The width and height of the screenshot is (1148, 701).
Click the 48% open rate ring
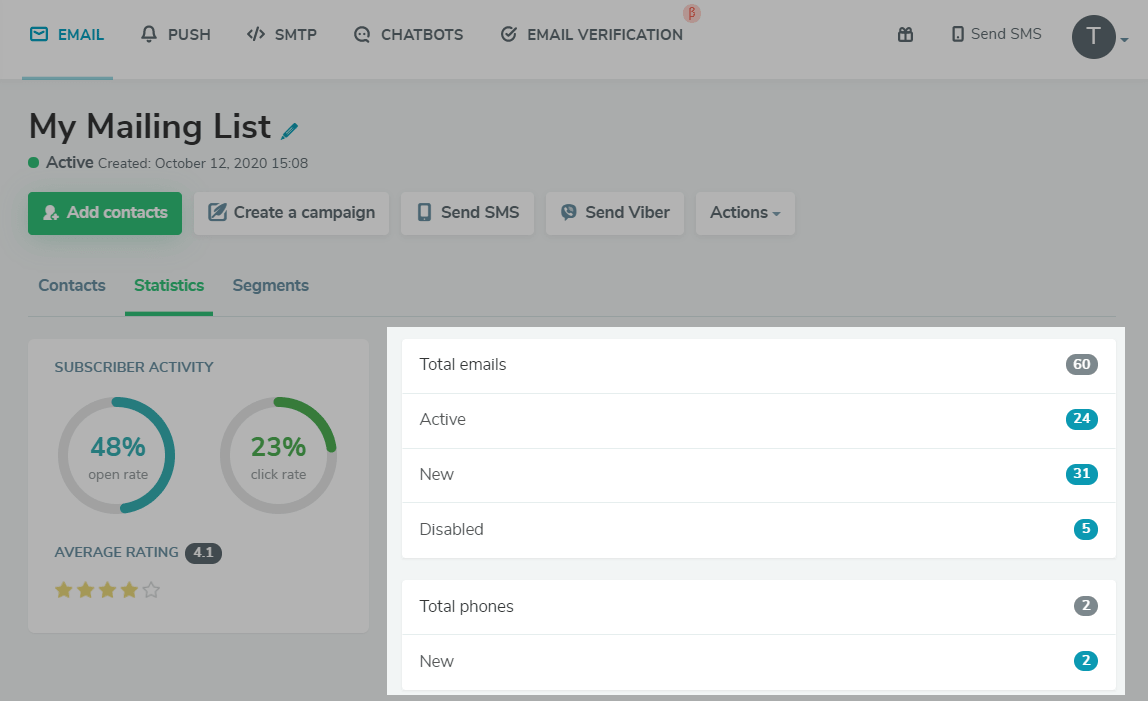coord(117,455)
